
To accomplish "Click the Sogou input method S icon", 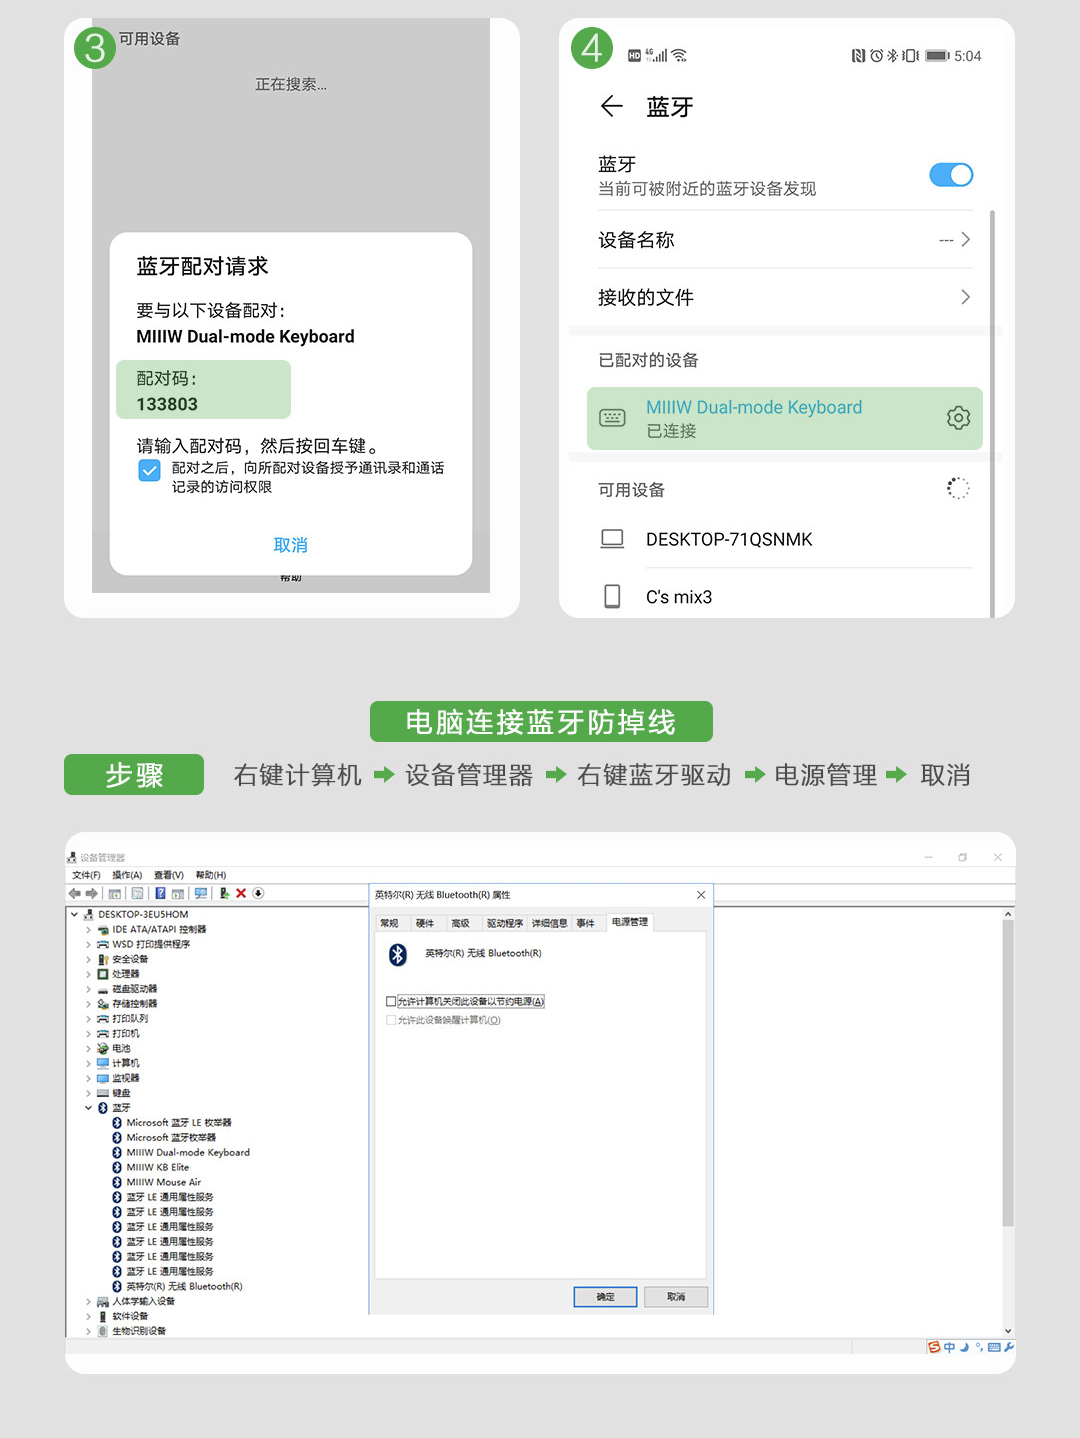I will coord(934,1347).
